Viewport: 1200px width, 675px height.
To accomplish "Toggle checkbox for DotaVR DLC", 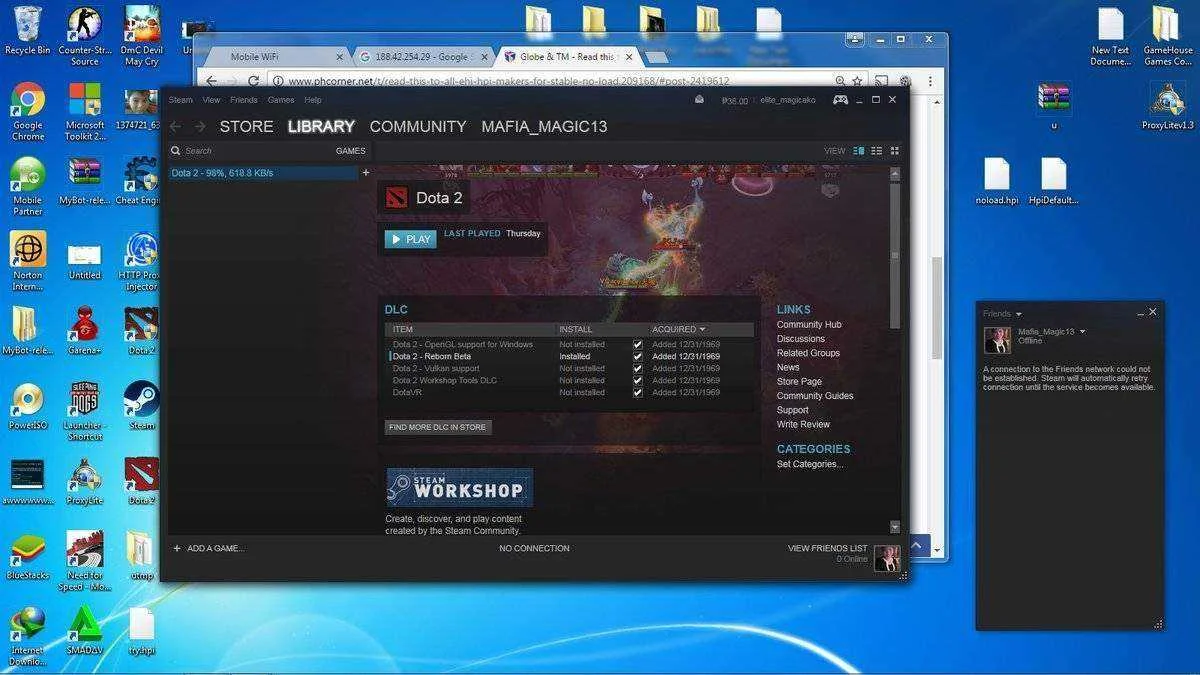I will [x=638, y=392].
